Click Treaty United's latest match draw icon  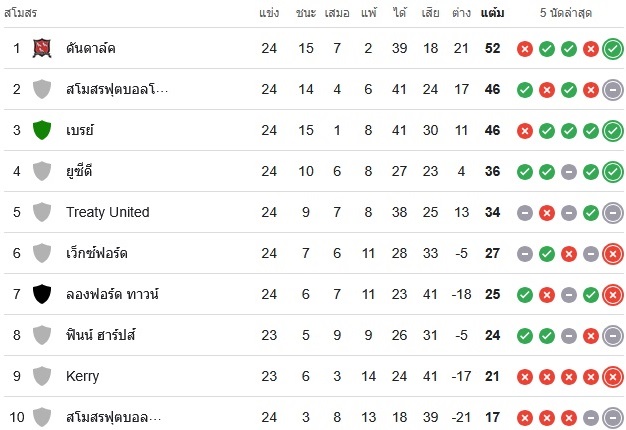click(x=613, y=213)
